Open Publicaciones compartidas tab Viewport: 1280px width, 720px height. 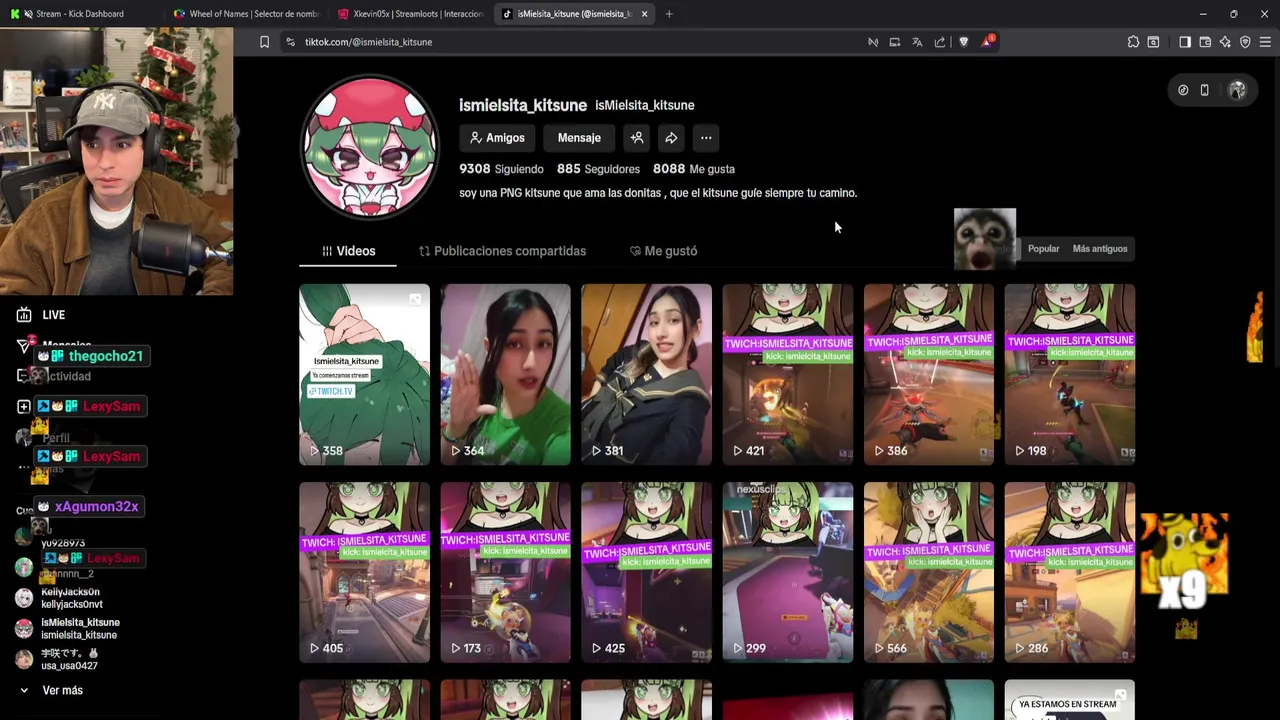pyautogui.click(x=502, y=251)
